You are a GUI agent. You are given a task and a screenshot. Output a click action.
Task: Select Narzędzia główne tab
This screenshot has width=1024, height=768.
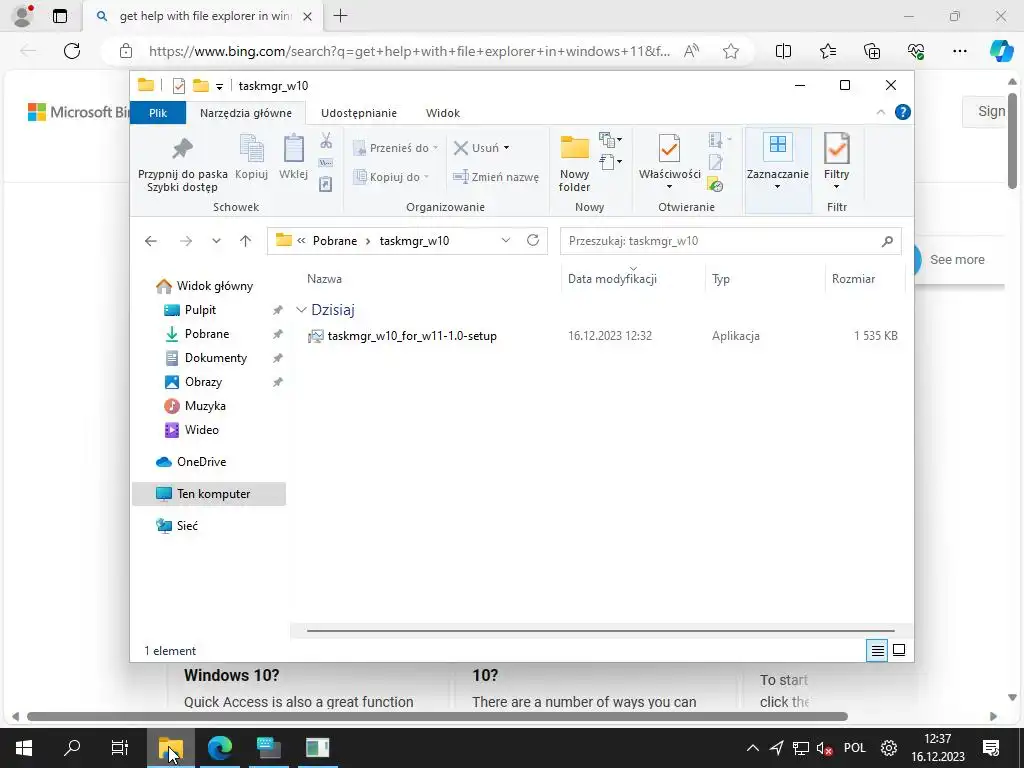click(x=246, y=113)
